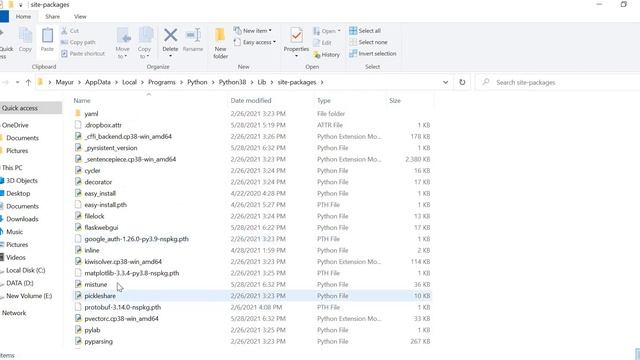Select _cffi_backend.cp38-win_amd64 file name

[128, 136]
